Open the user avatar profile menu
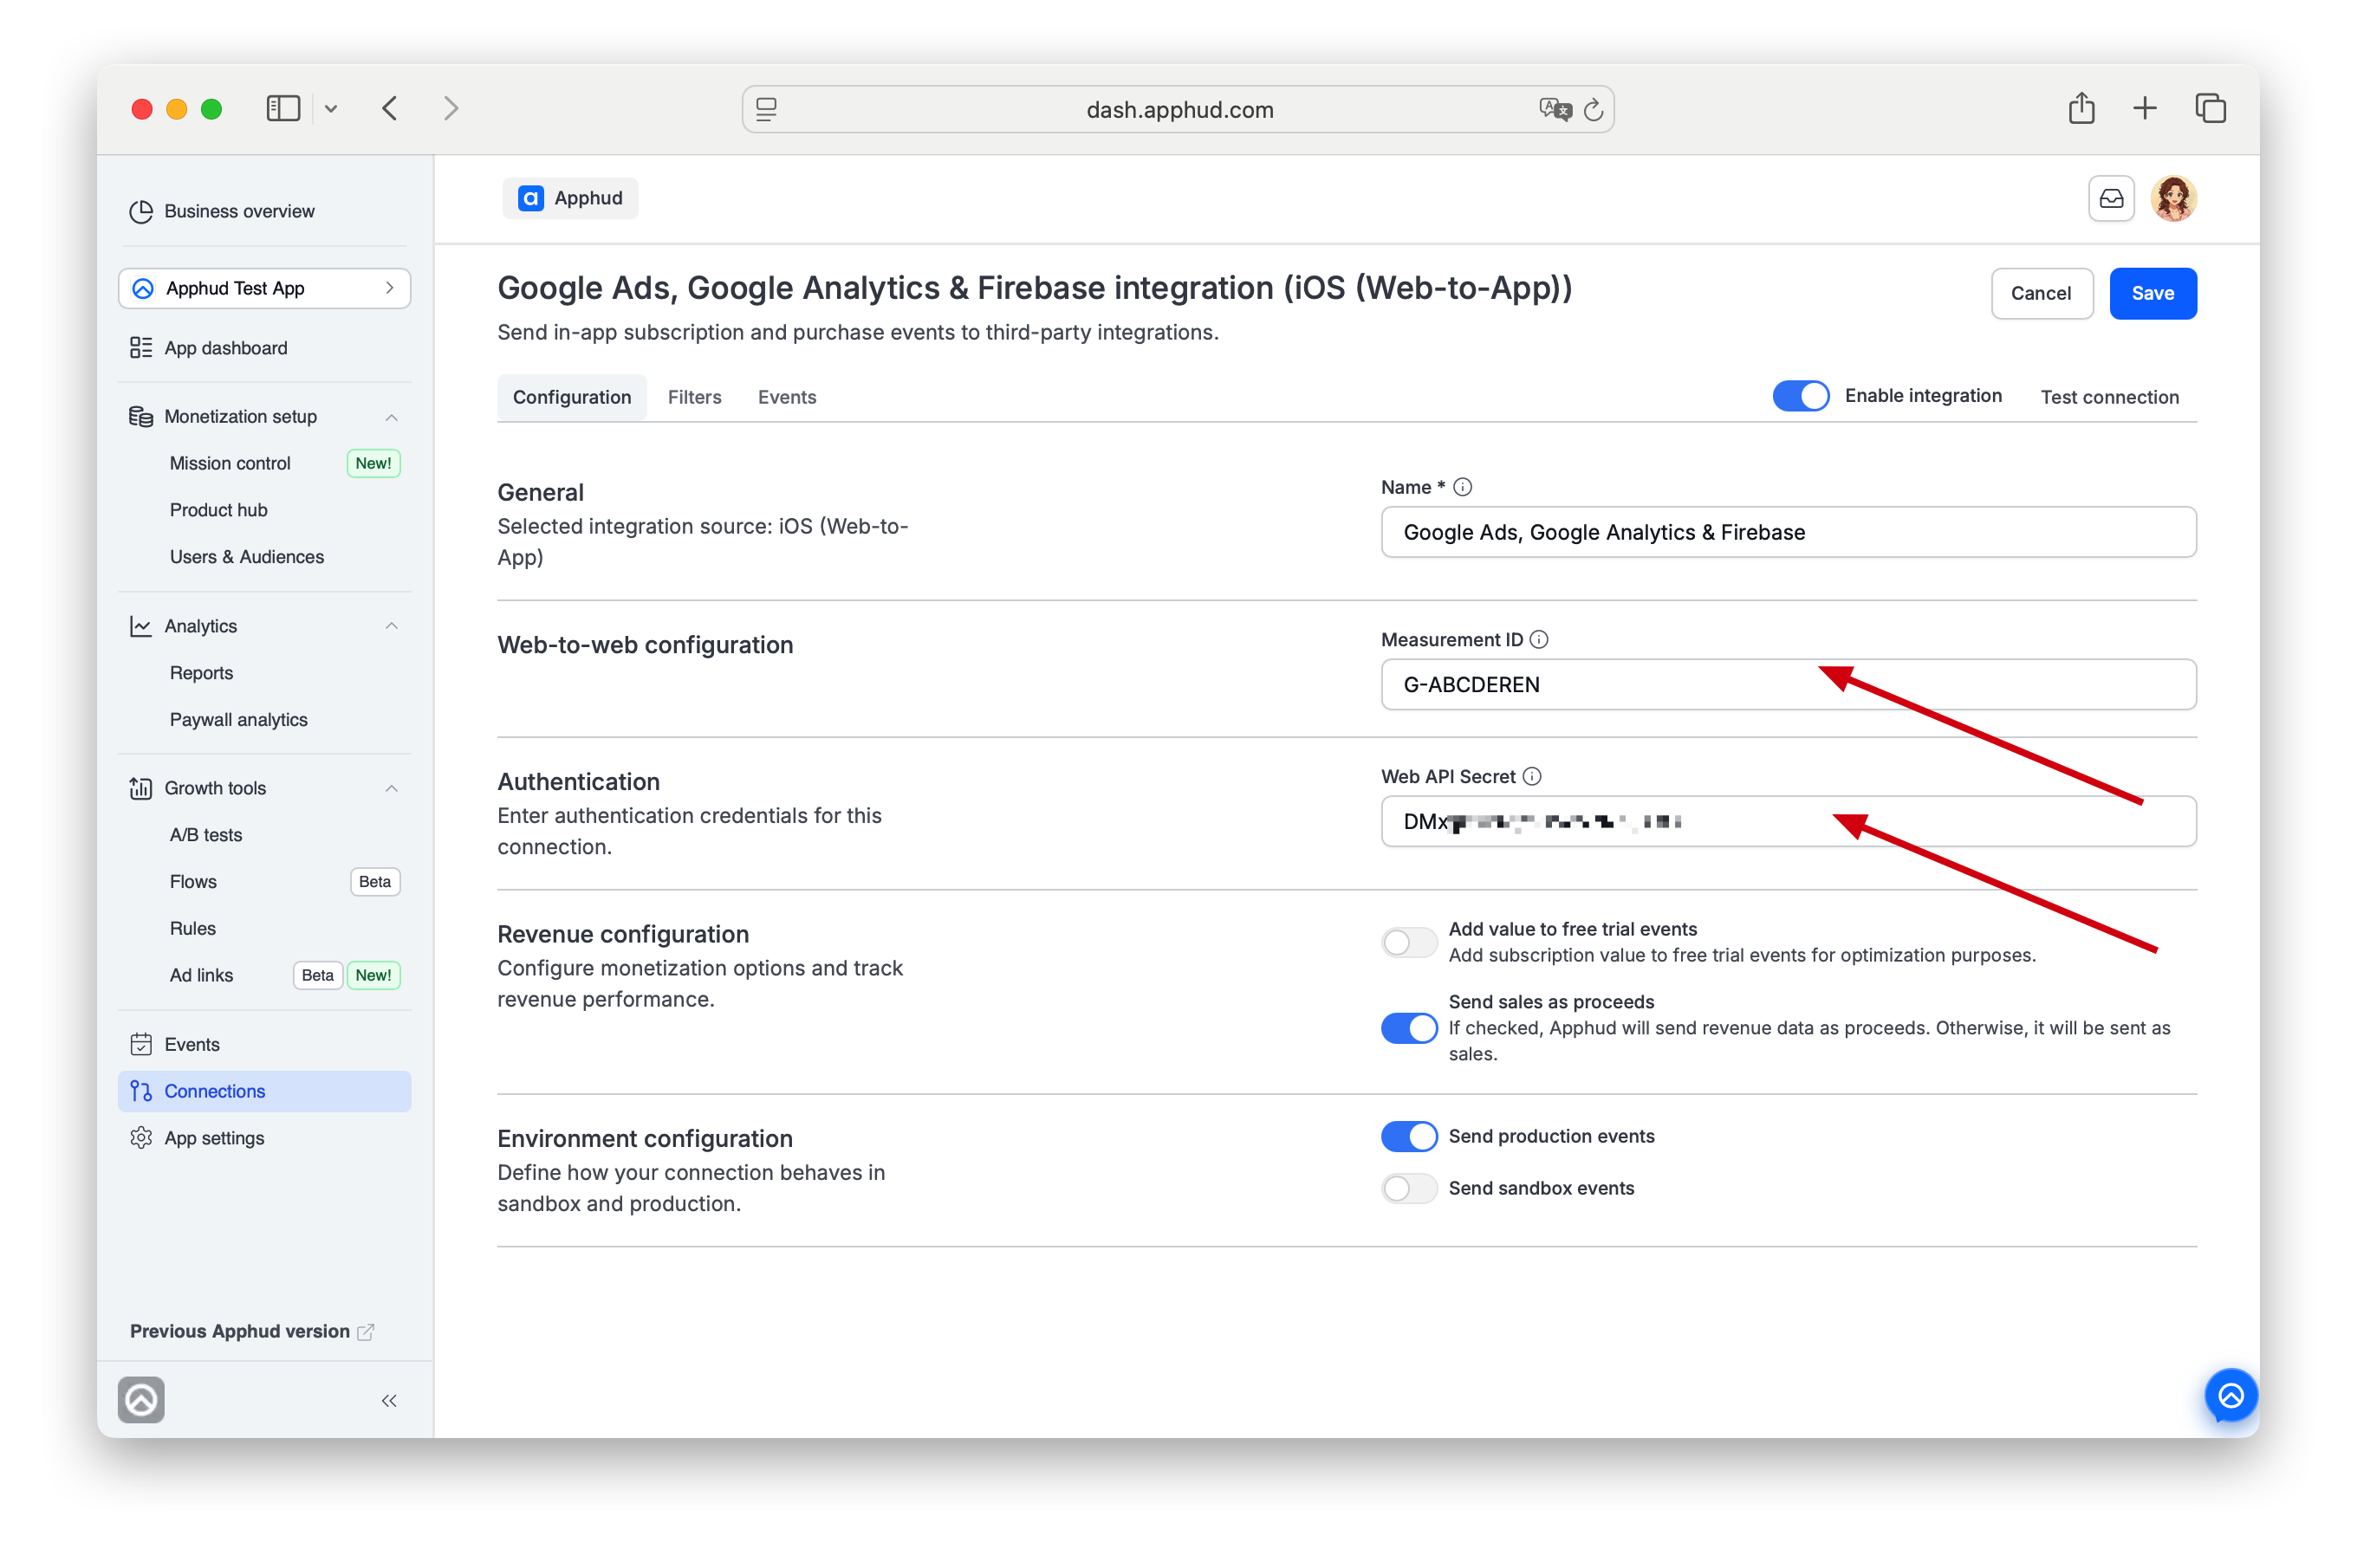This screenshot has width=2357, height=1568. click(2173, 198)
